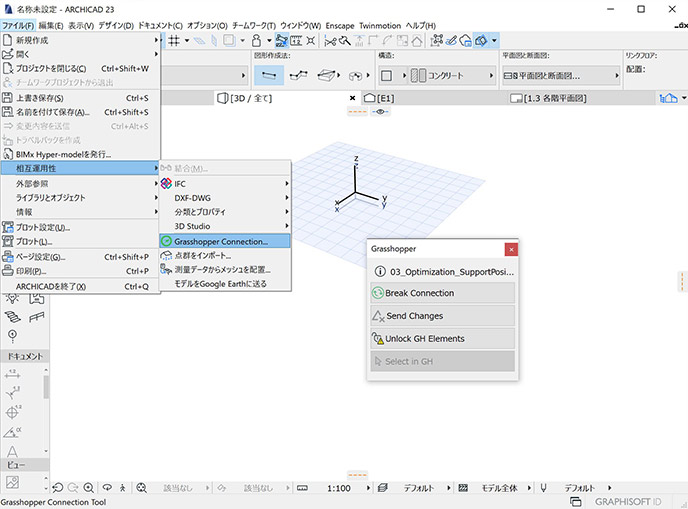688x509 pixels.
Task: Select ARCHICADを終了(X) entry
Action: coord(81,286)
